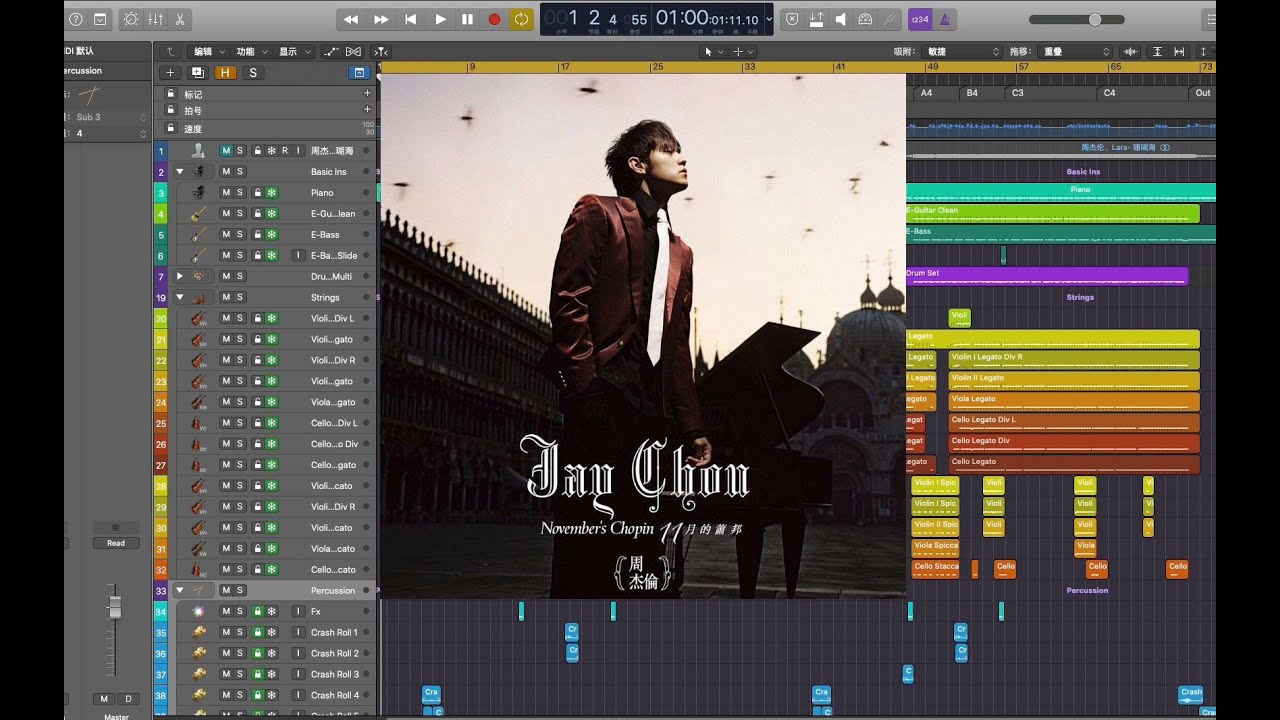
Task: Click the M mute button on Master strip
Action: (x=104, y=698)
